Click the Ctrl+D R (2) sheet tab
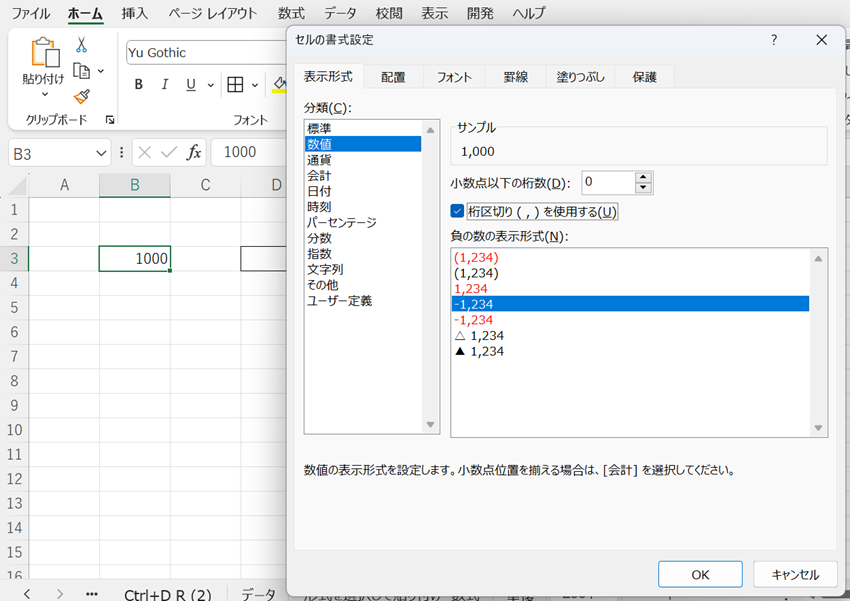This screenshot has width=850, height=601. point(168,594)
